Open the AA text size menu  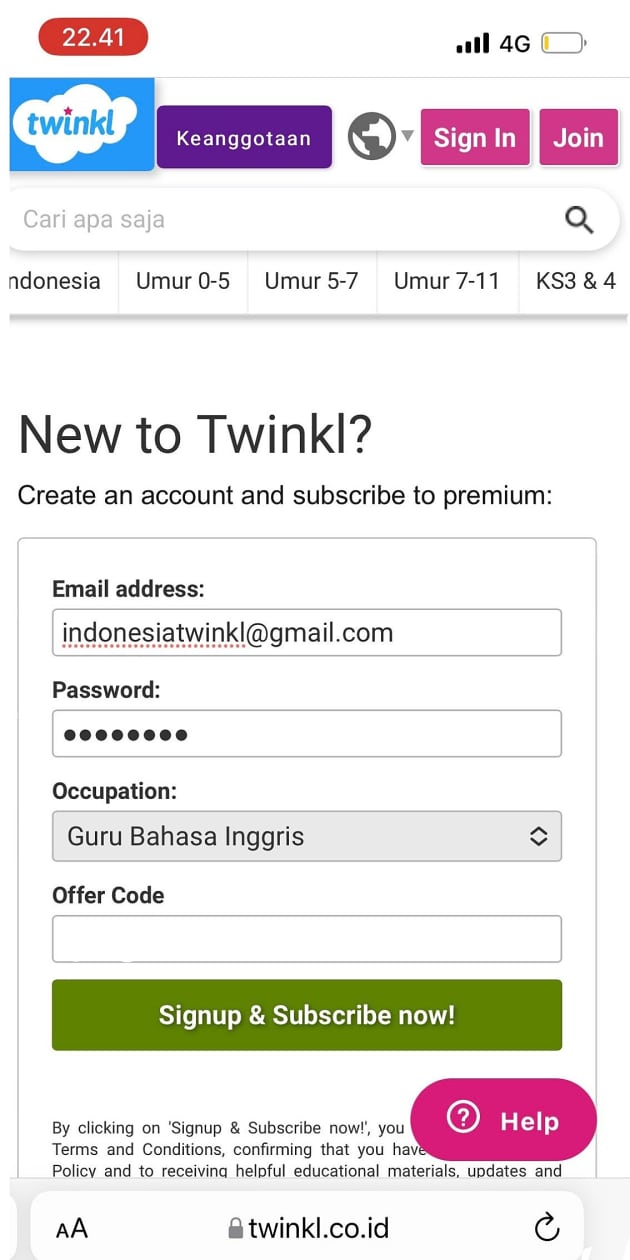pyautogui.click(x=72, y=1228)
